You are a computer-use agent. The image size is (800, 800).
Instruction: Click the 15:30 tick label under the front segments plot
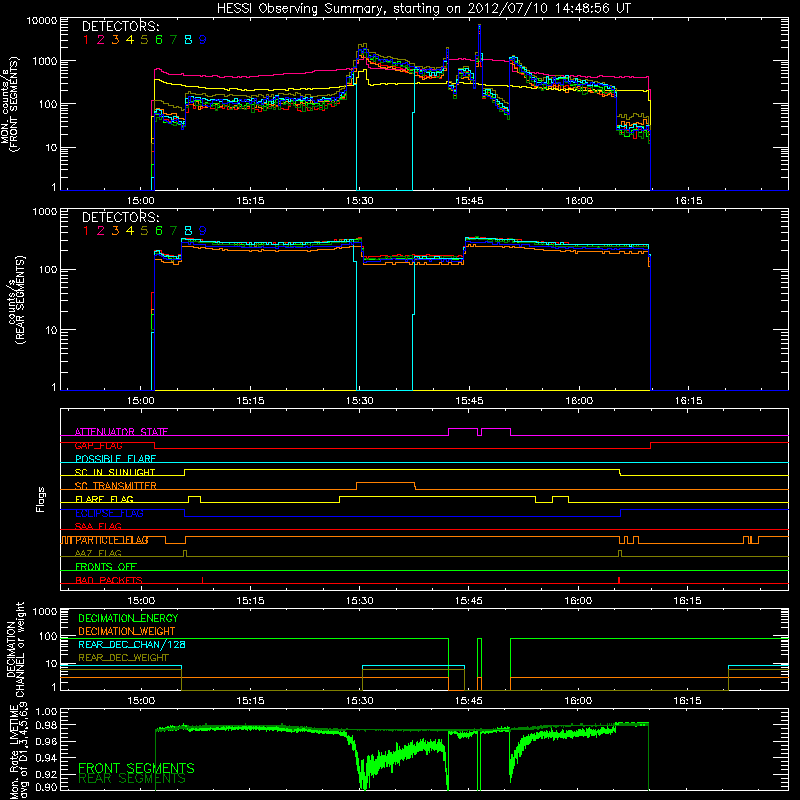(x=360, y=201)
